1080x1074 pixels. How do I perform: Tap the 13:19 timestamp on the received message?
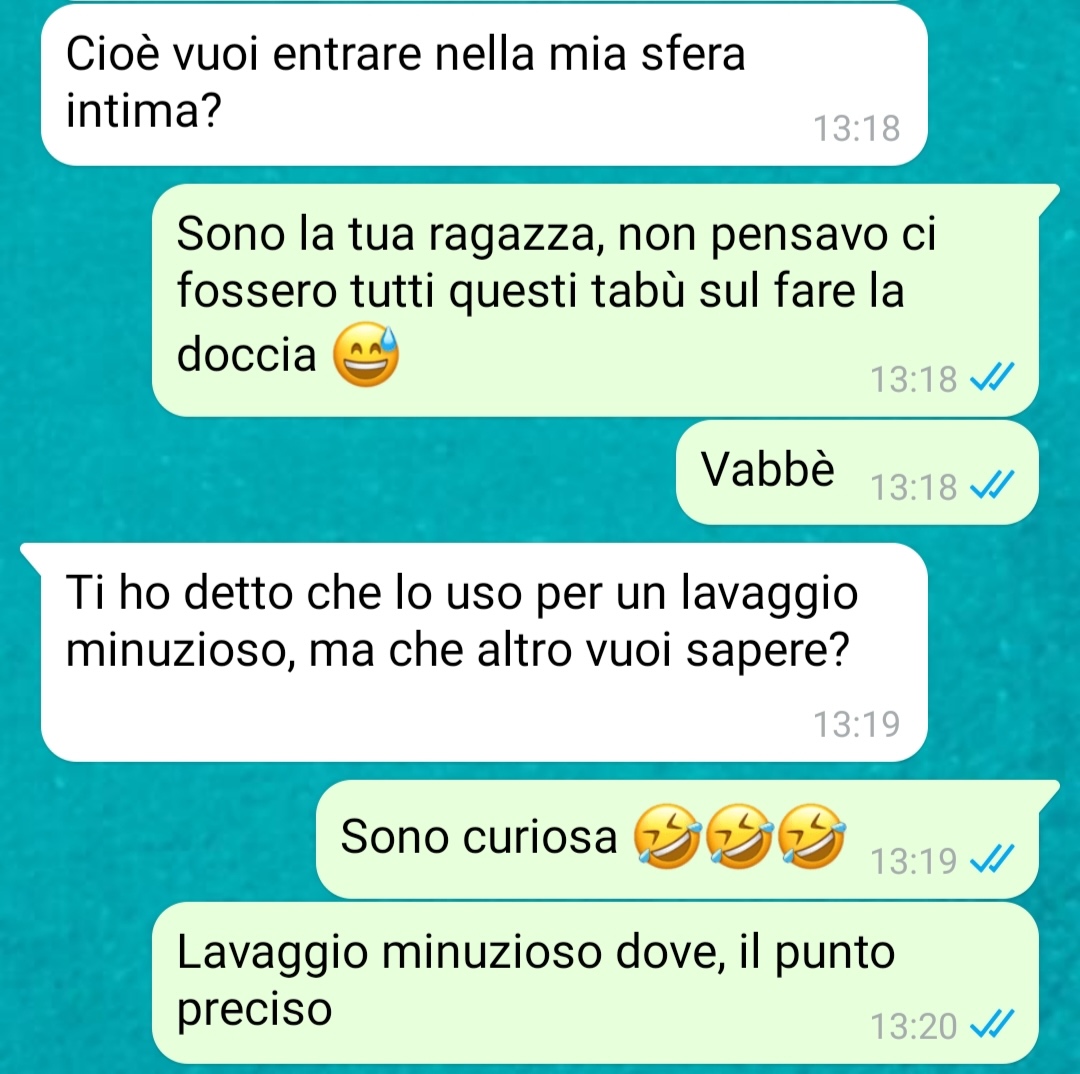857,724
